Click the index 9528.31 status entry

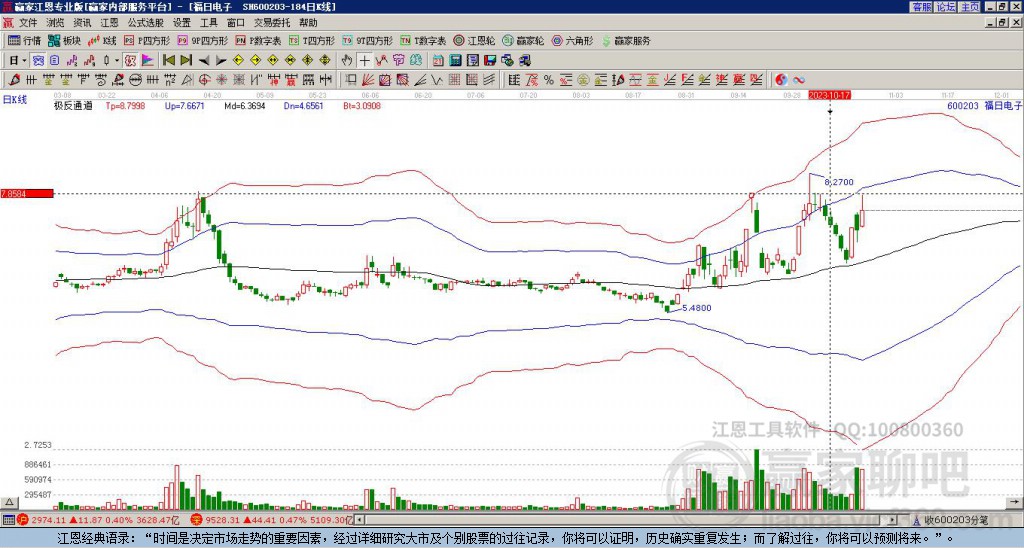(x=271, y=520)
